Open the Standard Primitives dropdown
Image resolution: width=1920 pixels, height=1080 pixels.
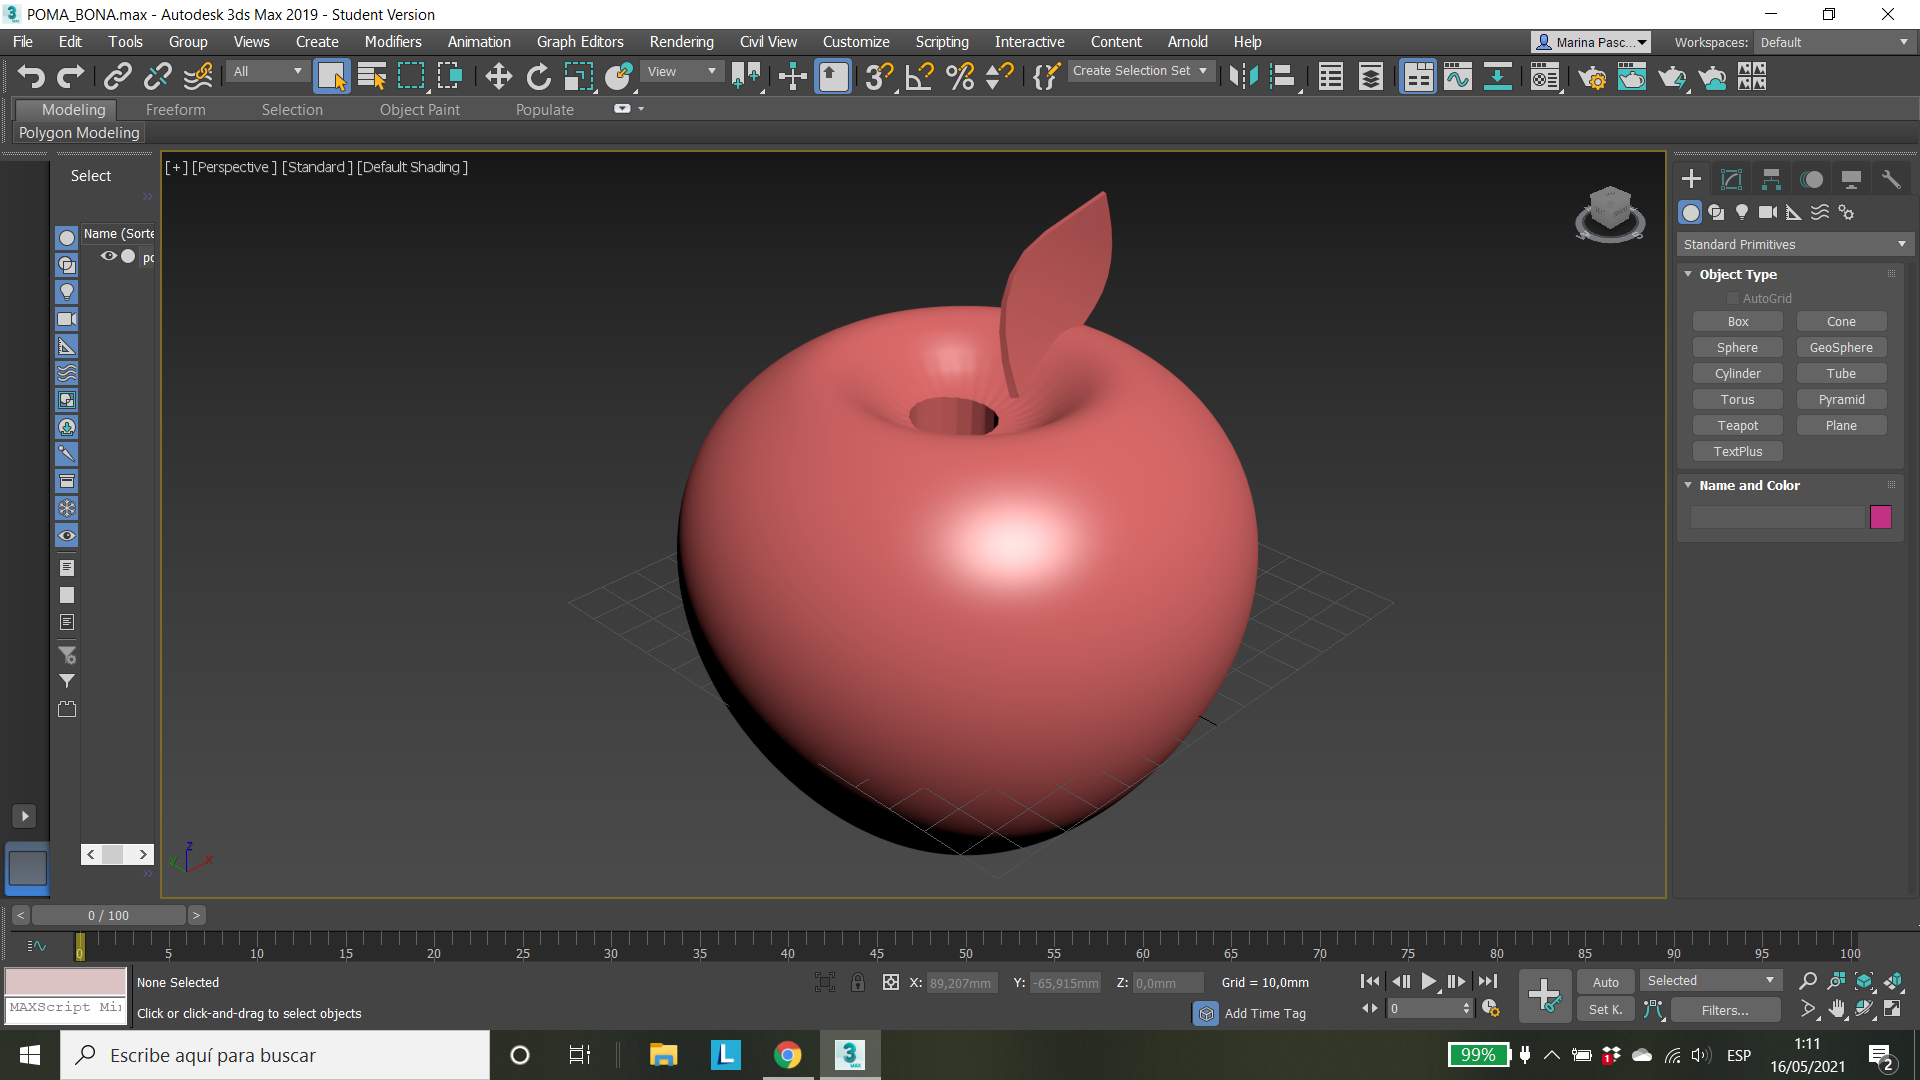(1794, 244)
